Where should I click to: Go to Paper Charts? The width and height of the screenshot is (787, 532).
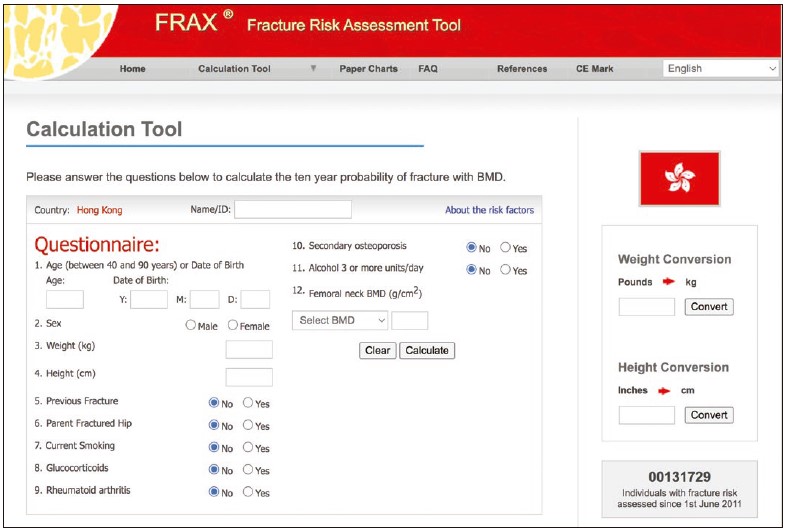[368, 69]
